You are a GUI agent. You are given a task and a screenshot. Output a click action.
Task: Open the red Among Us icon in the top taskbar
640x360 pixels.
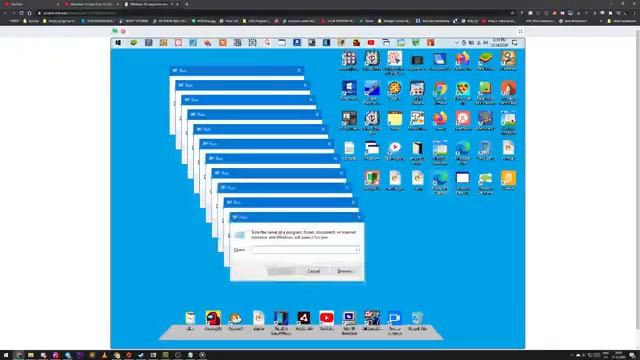point(356,42)
